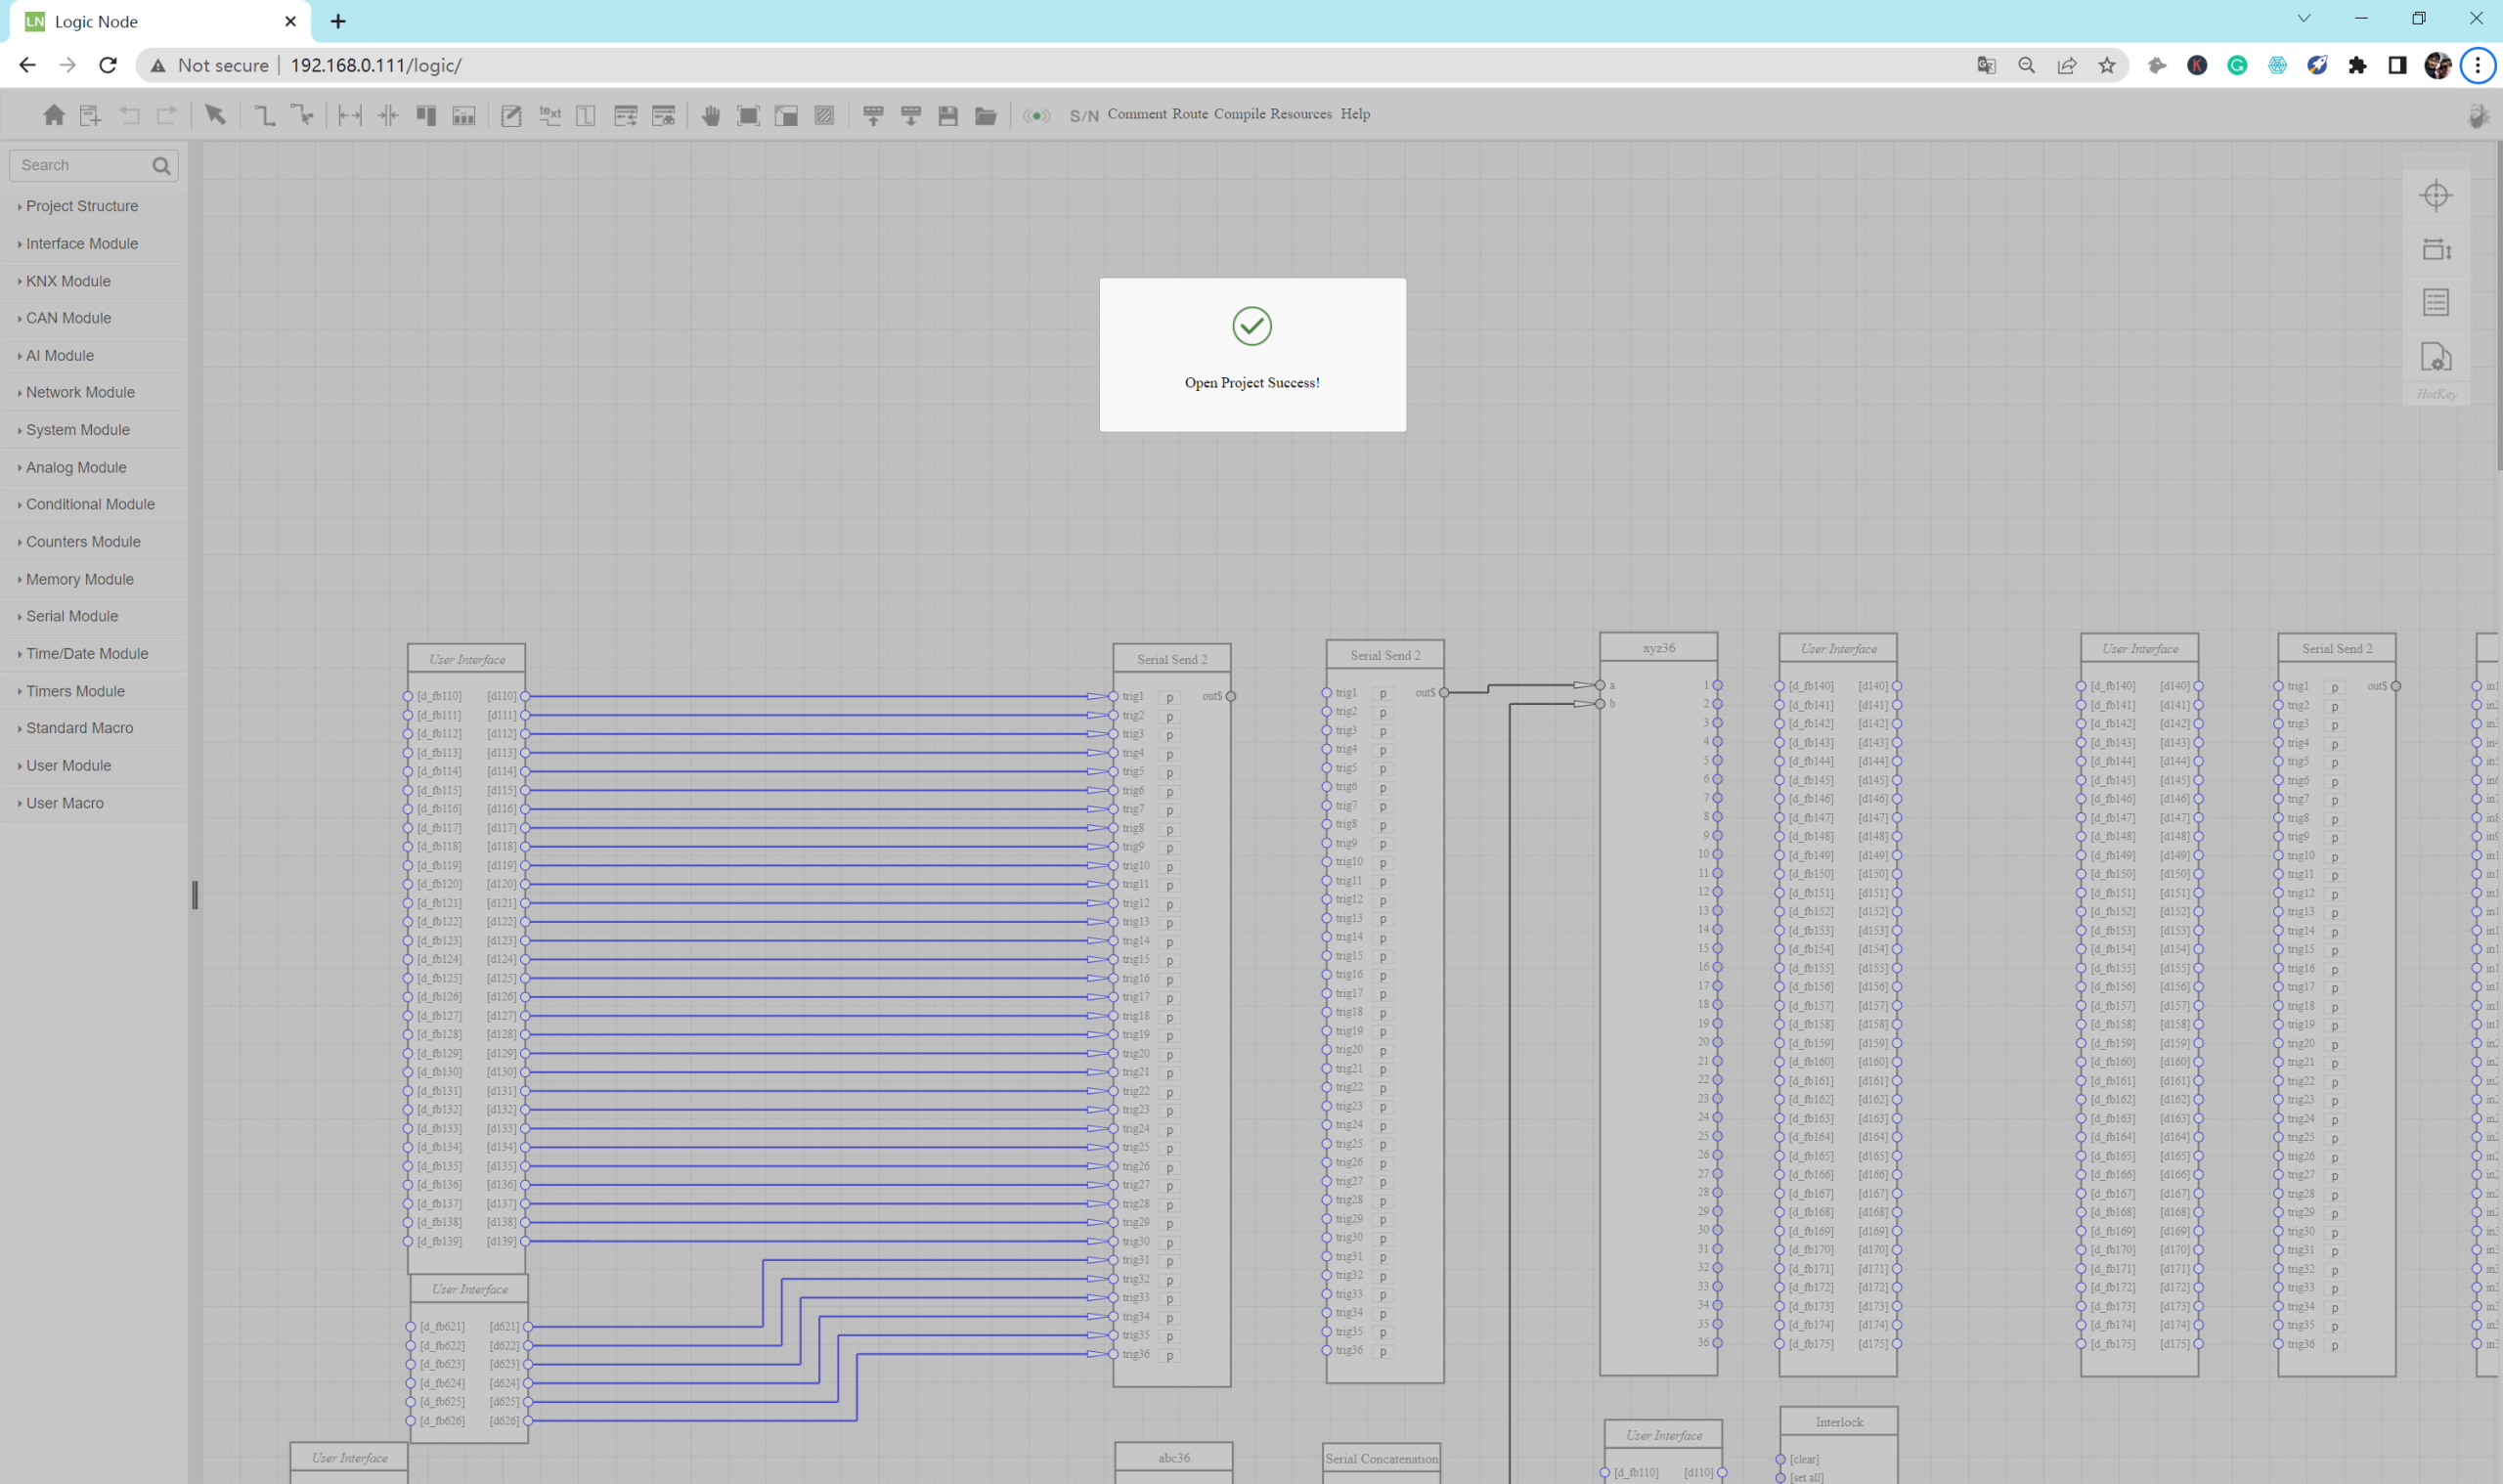
Task: Click the green online status indicator
Action: (x=1037, y=116)
